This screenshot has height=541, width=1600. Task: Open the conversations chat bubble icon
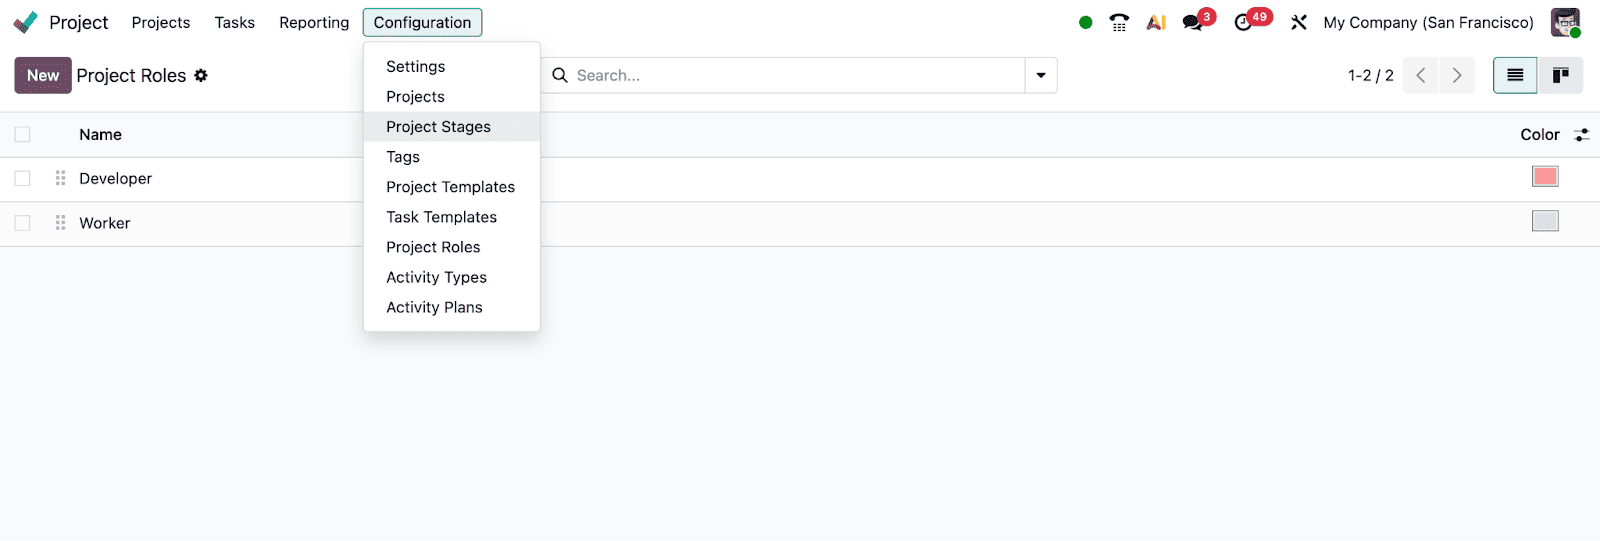pyautogui.click(x=1193, y=22)
